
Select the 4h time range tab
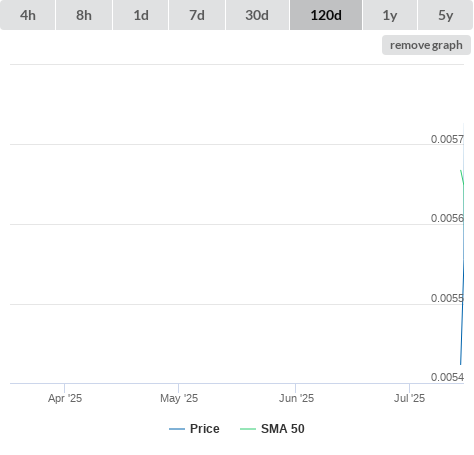[x=28, y=15]
